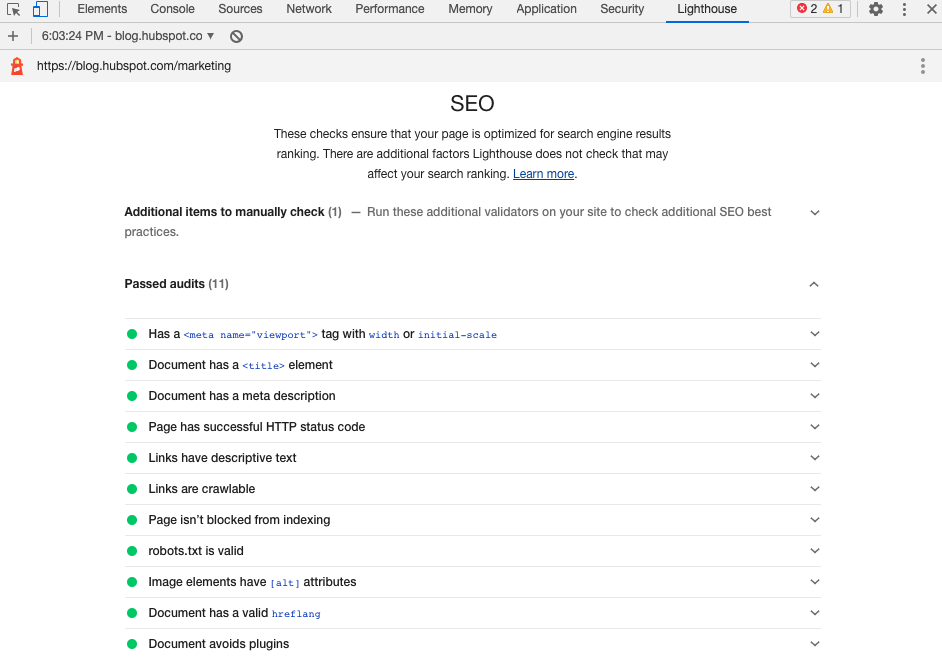
Task: Switch to the Console tab
Action: [x=173, y=9]
